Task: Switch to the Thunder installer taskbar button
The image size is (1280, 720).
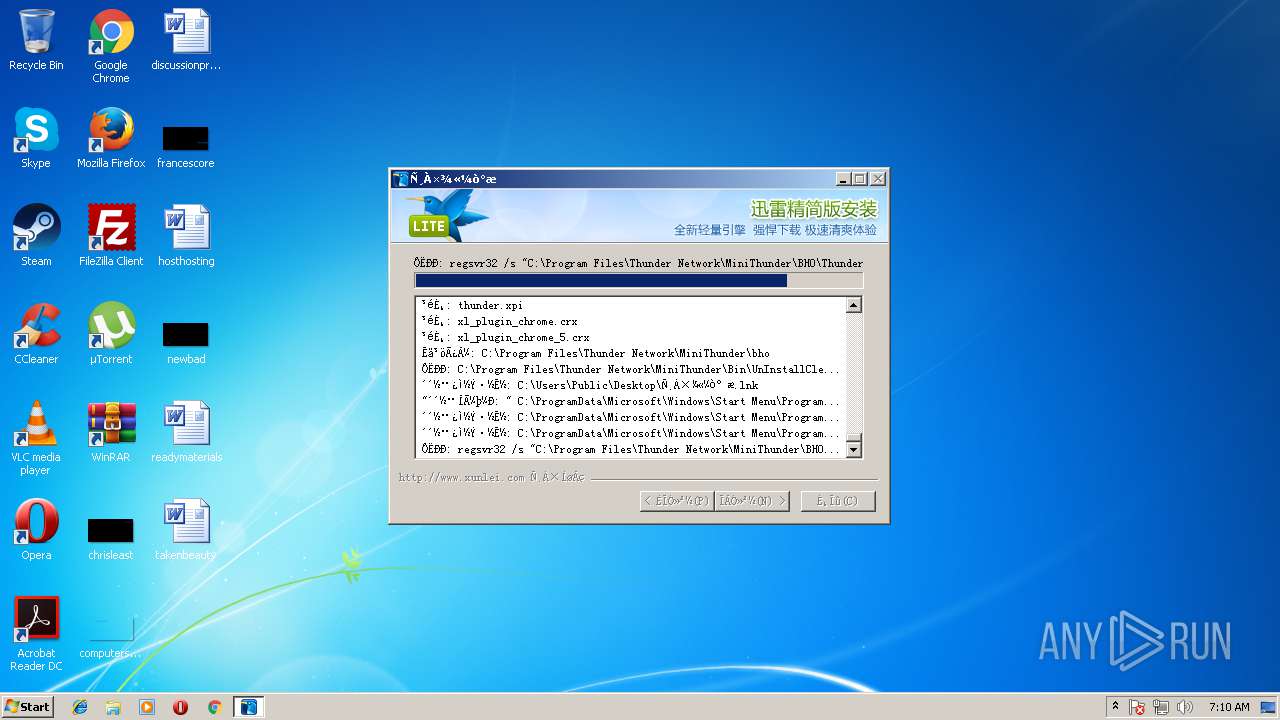Action: click(x=248, y=707)
